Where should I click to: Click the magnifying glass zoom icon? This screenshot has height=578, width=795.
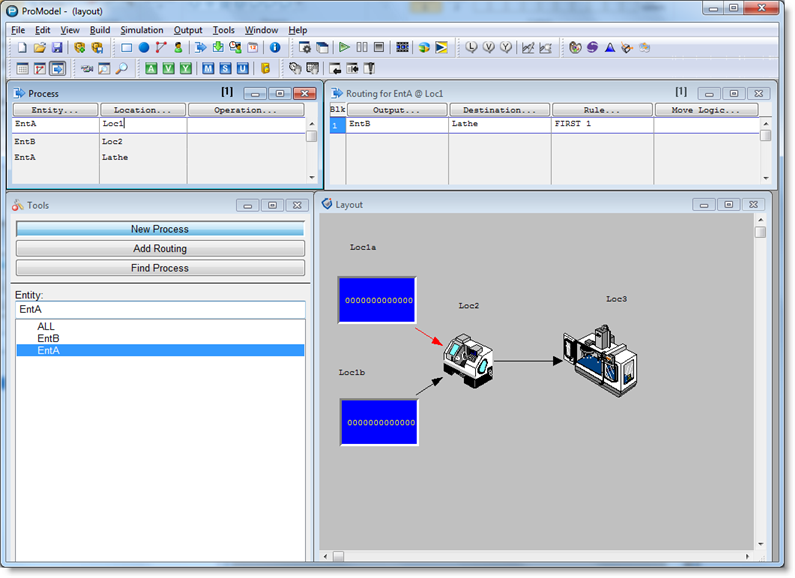[x=122, y=68]
